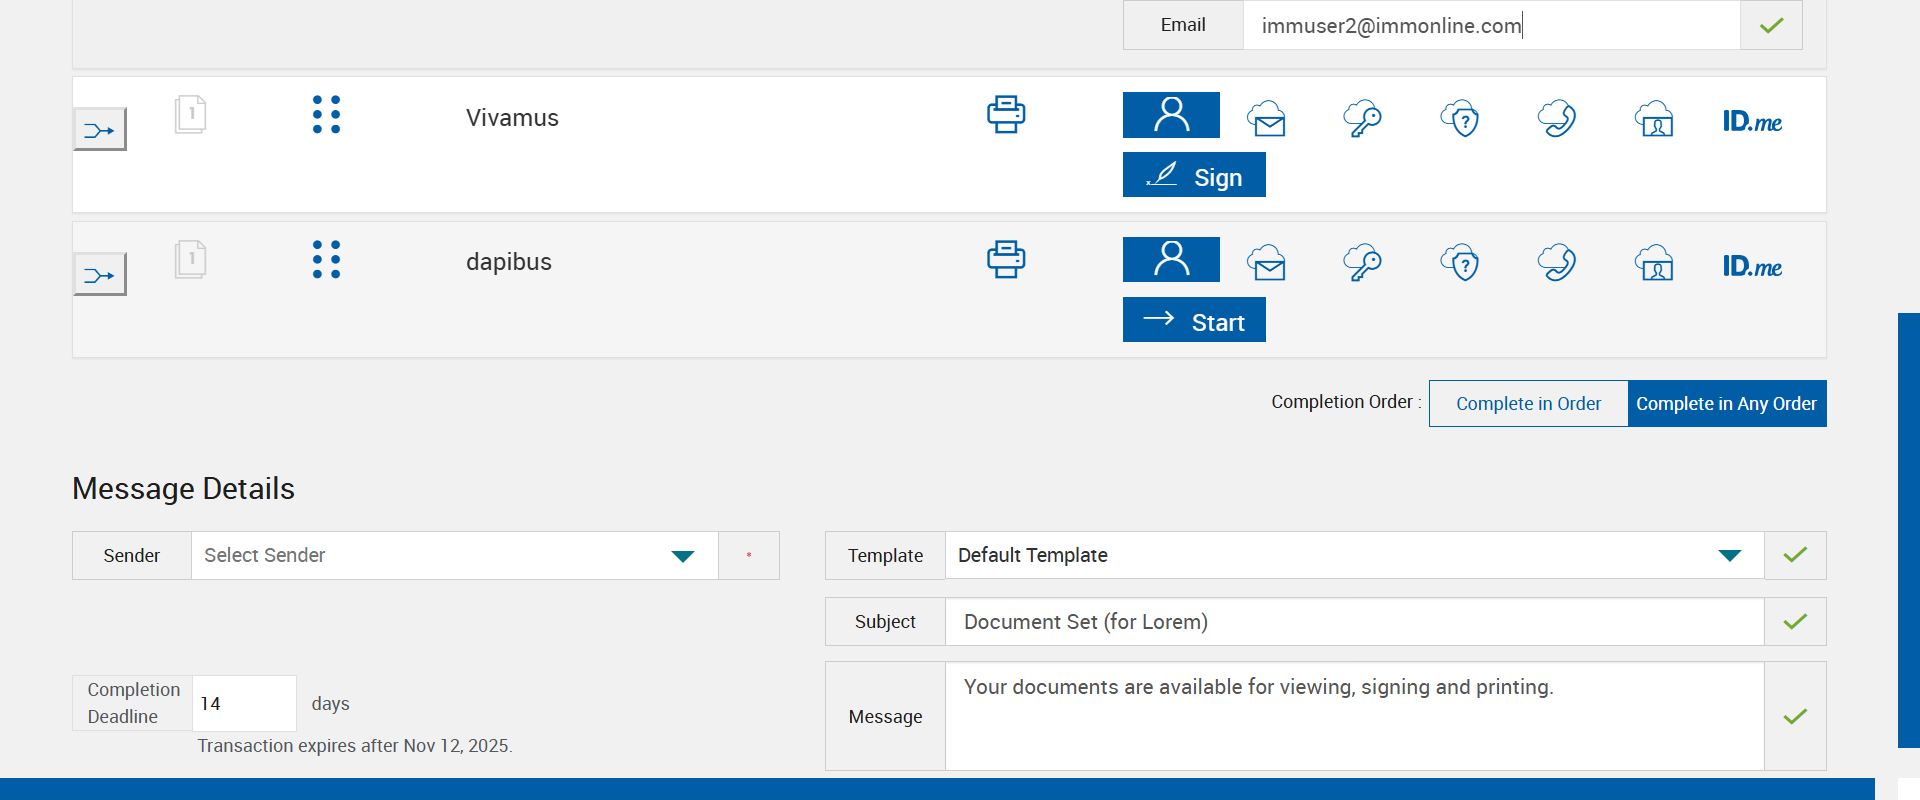The height and width of the screenshot is (800, 1920).
Task: Click the printer icon in the dapibus row
Action: tap(1006, 260)
